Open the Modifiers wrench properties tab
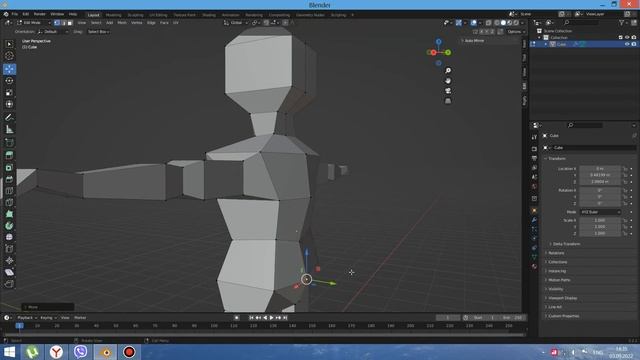This screenshot has width=640, height=360. pos(534,220)
